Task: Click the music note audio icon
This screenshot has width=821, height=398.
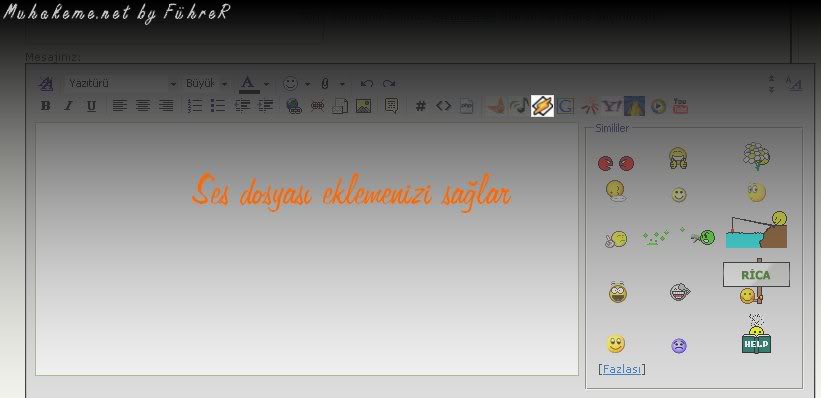Action: point(519,106)
